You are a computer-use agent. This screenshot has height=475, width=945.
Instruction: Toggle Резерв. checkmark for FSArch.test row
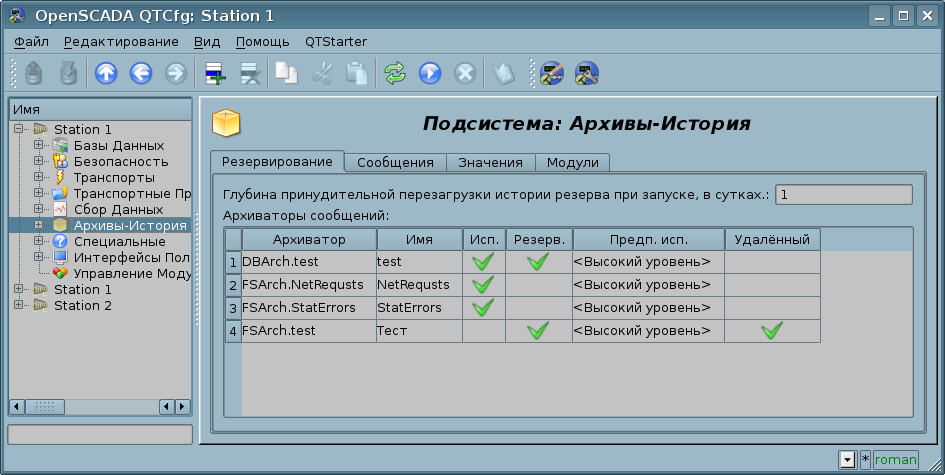tap(538, 331)
